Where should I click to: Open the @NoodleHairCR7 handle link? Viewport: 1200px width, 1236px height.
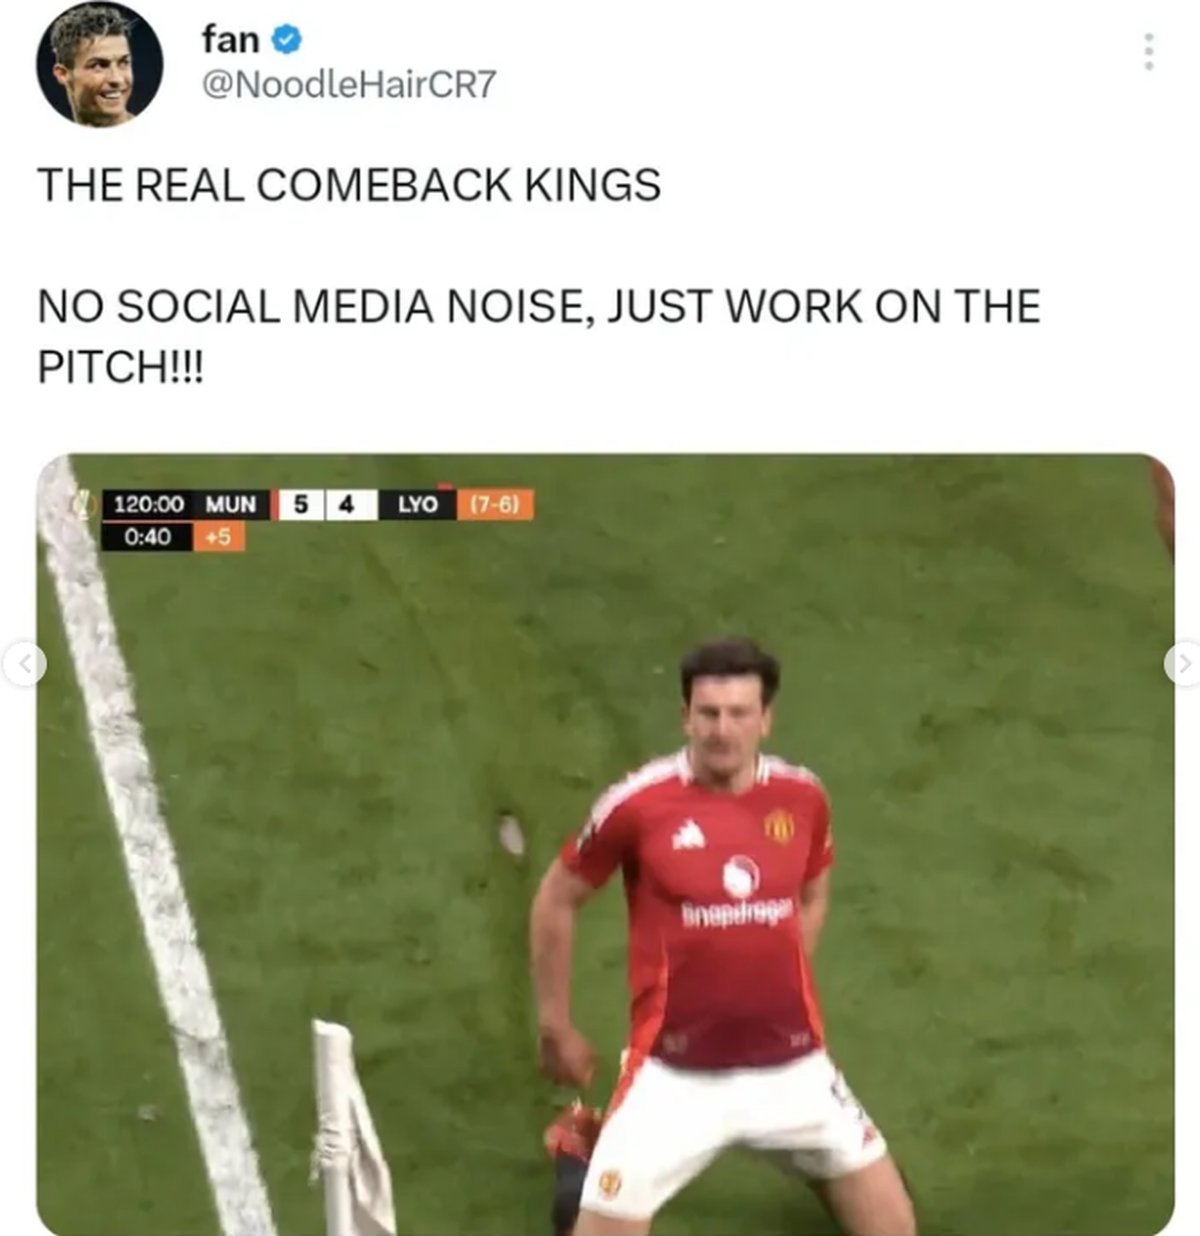[x=349, y=86]
